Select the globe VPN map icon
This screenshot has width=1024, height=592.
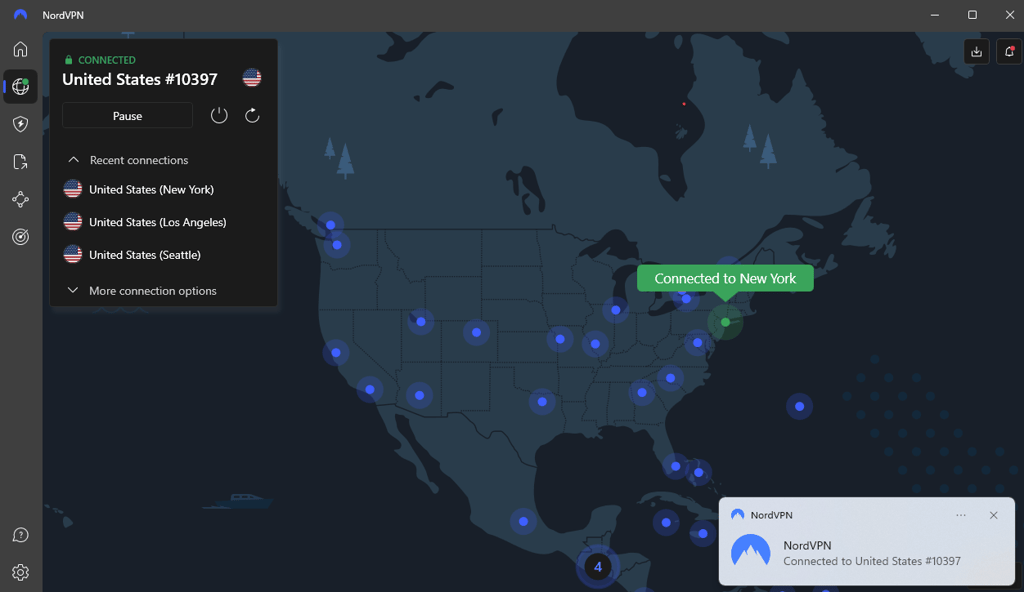pyautogui.click(x=20, y=86)
